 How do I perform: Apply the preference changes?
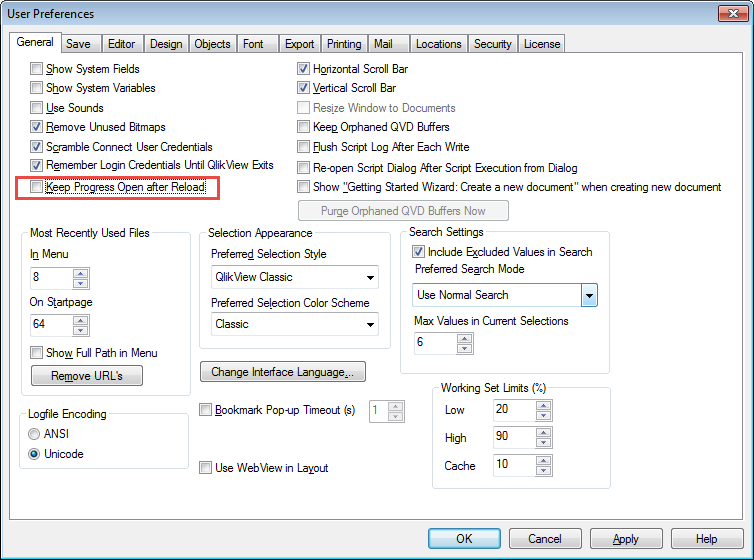tap(626, 538)
